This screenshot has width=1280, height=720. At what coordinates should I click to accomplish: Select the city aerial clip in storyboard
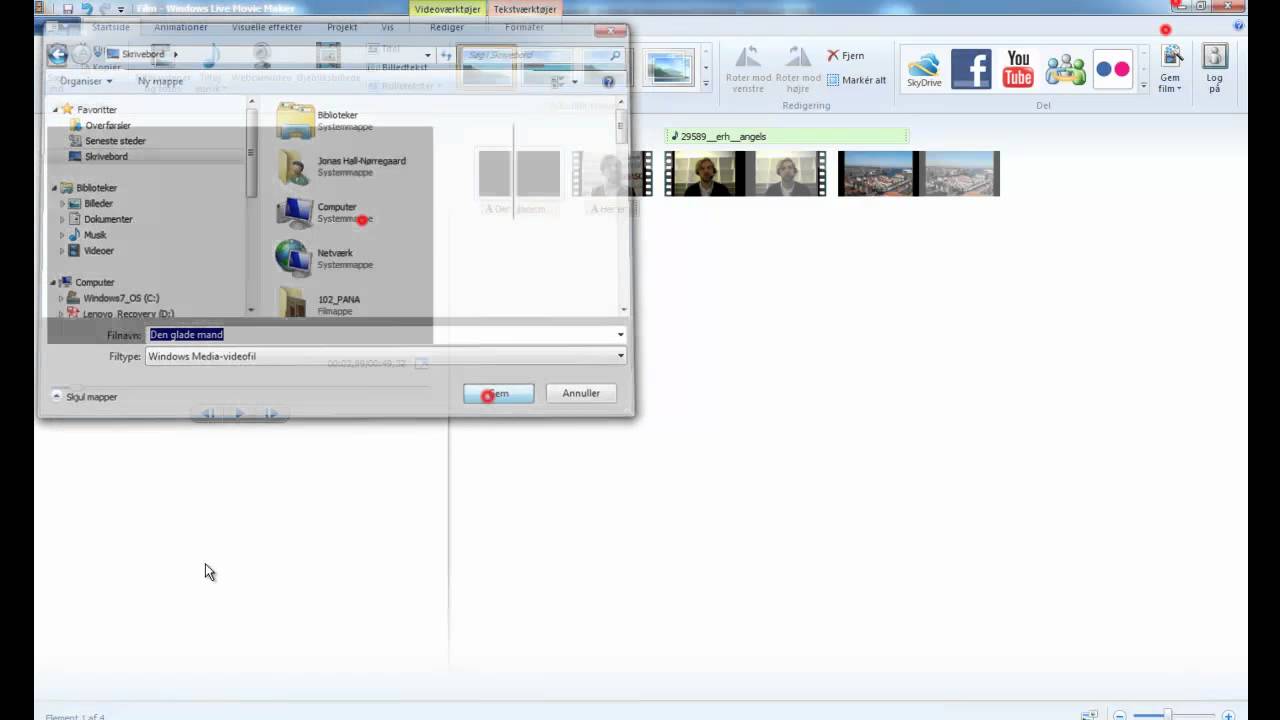(x=918, y=173)
